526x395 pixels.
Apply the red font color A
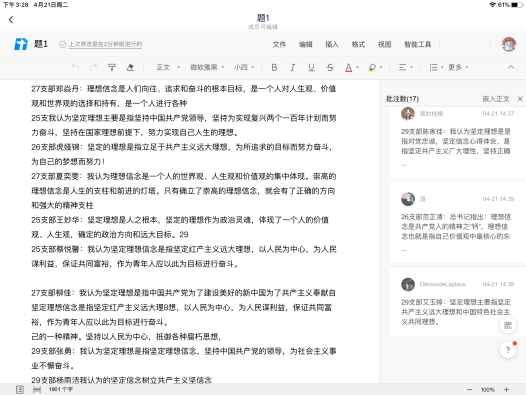point(349,67)
